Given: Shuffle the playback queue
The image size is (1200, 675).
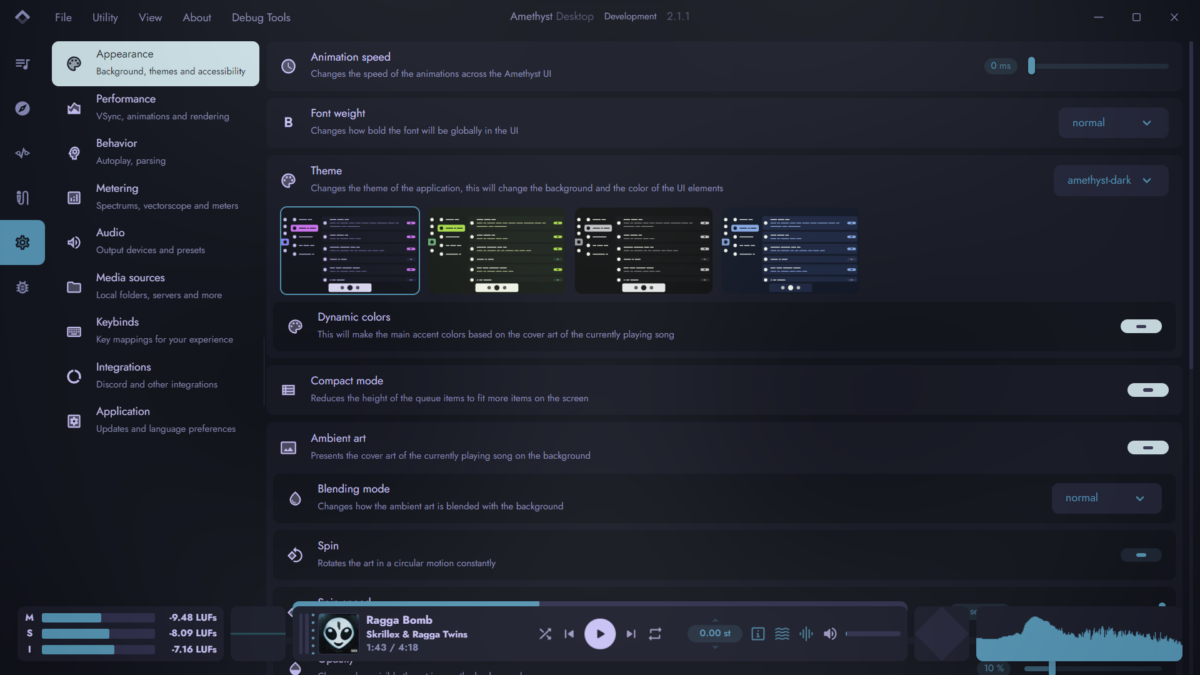Looking at the screenshot, I should 545,634.
